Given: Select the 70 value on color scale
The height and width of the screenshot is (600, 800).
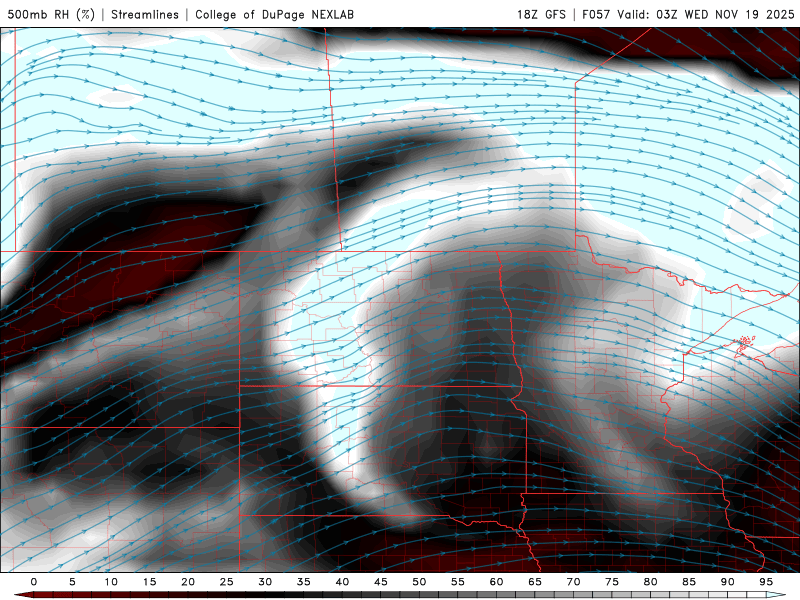Looking at the screenshot, I should 573,582.
